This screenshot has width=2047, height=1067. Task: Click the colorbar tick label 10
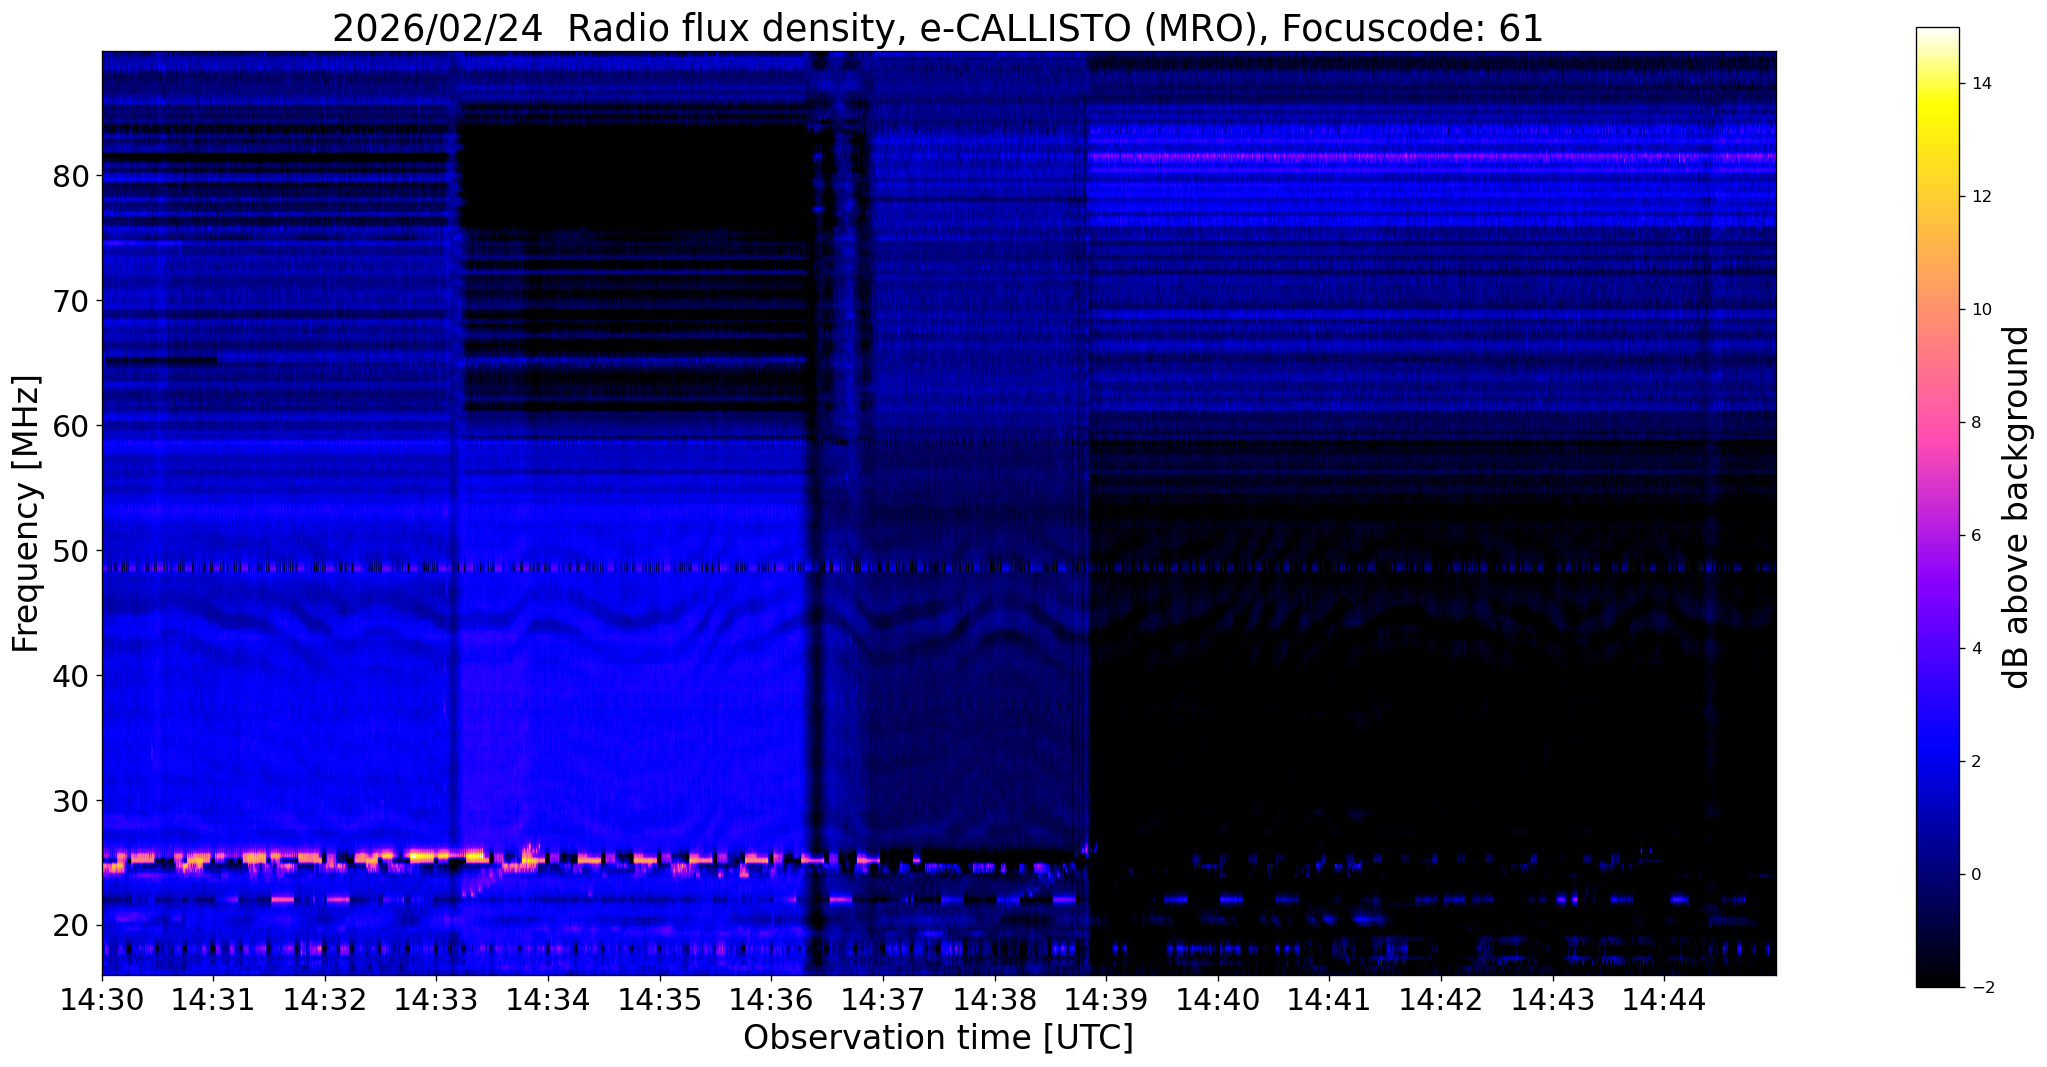1980,310
